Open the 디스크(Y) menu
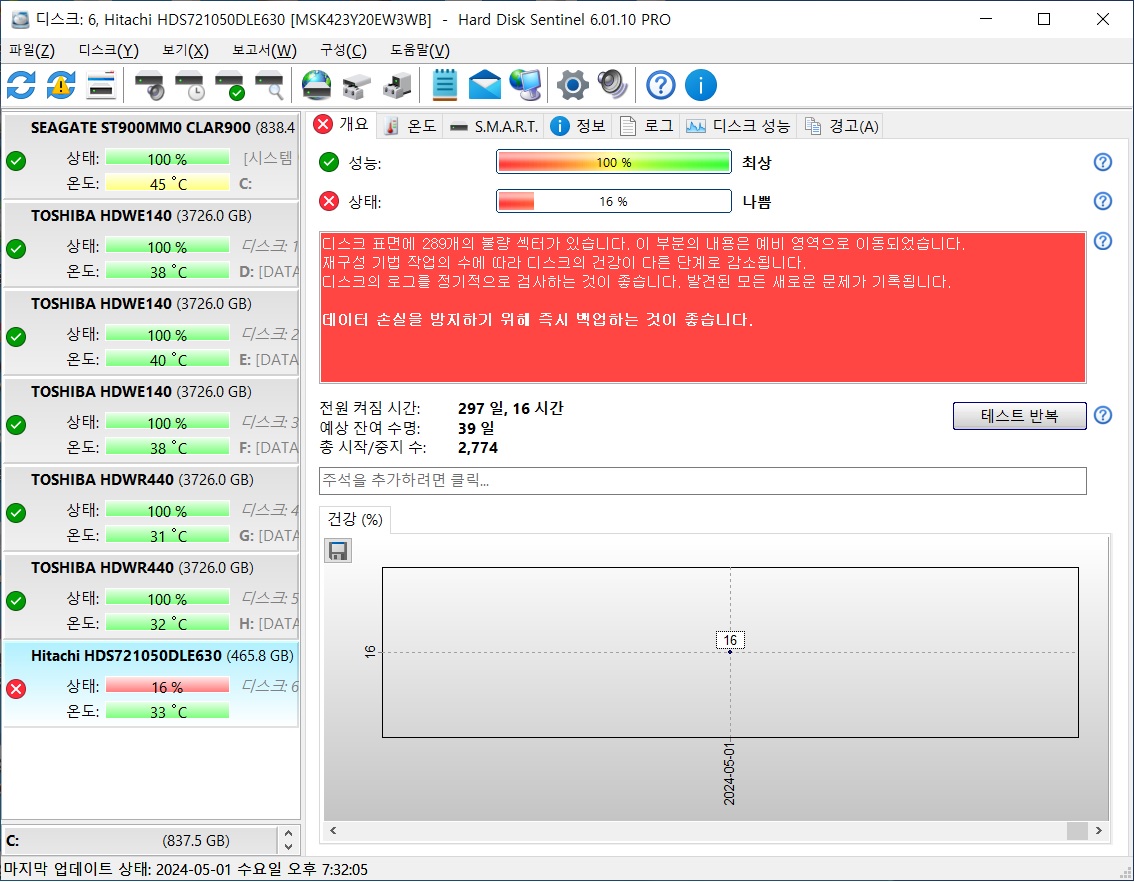Screen dimensions: 1135x882 pyautogui.click(x=109, y=51)
